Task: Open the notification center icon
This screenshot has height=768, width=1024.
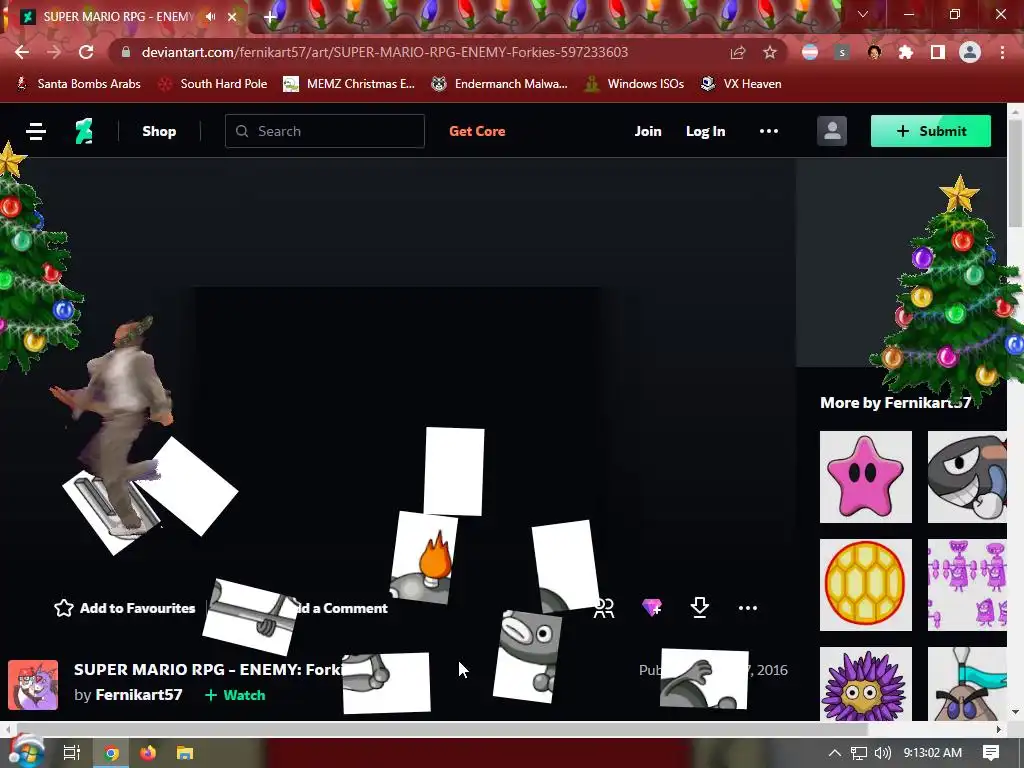Action: pos(991,753)
